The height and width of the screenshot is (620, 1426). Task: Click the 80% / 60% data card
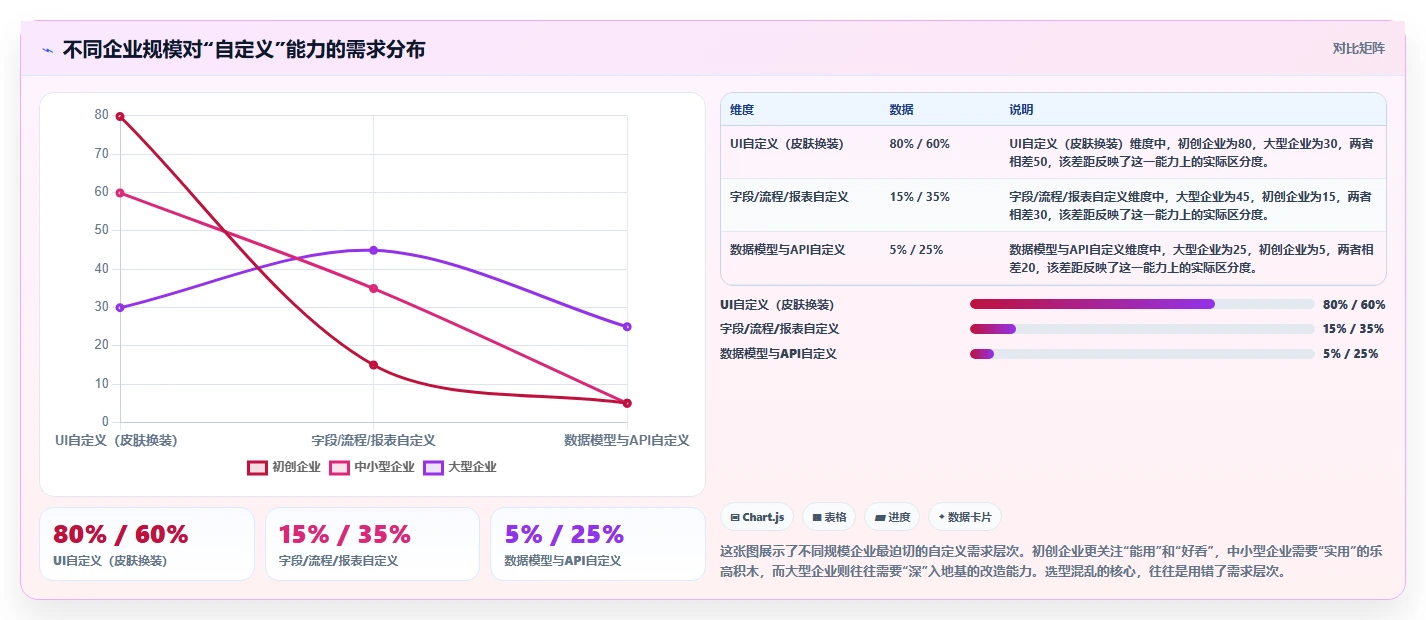pyautogui.click(x=147, y=544)
